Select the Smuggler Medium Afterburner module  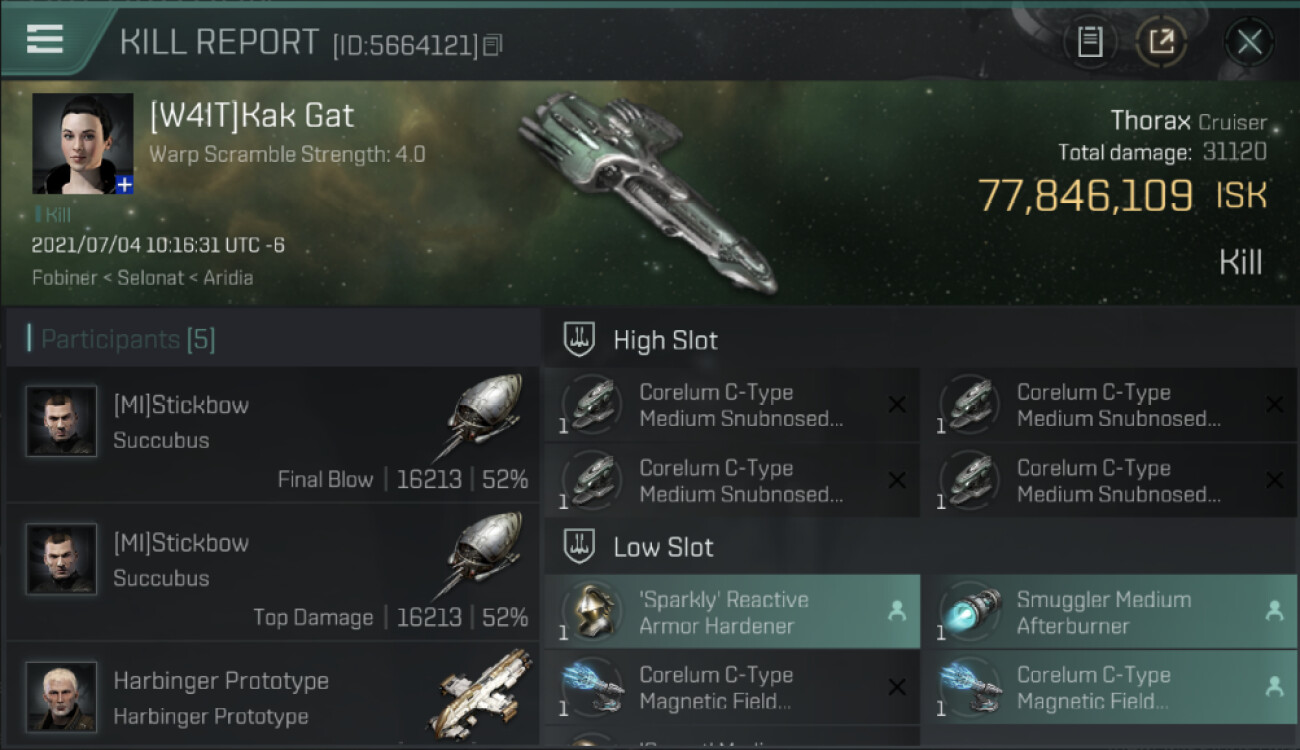(1110, 612)
